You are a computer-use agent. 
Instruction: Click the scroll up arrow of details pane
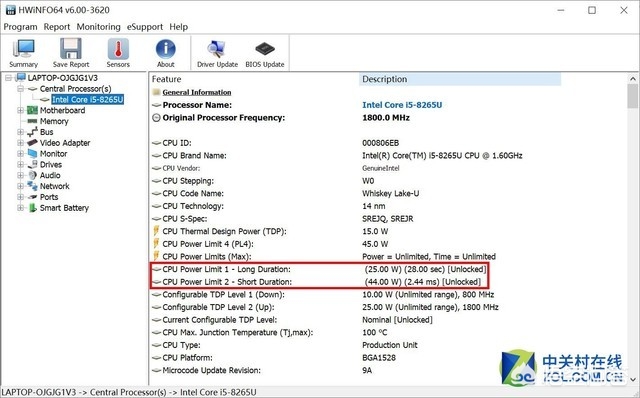633,79
